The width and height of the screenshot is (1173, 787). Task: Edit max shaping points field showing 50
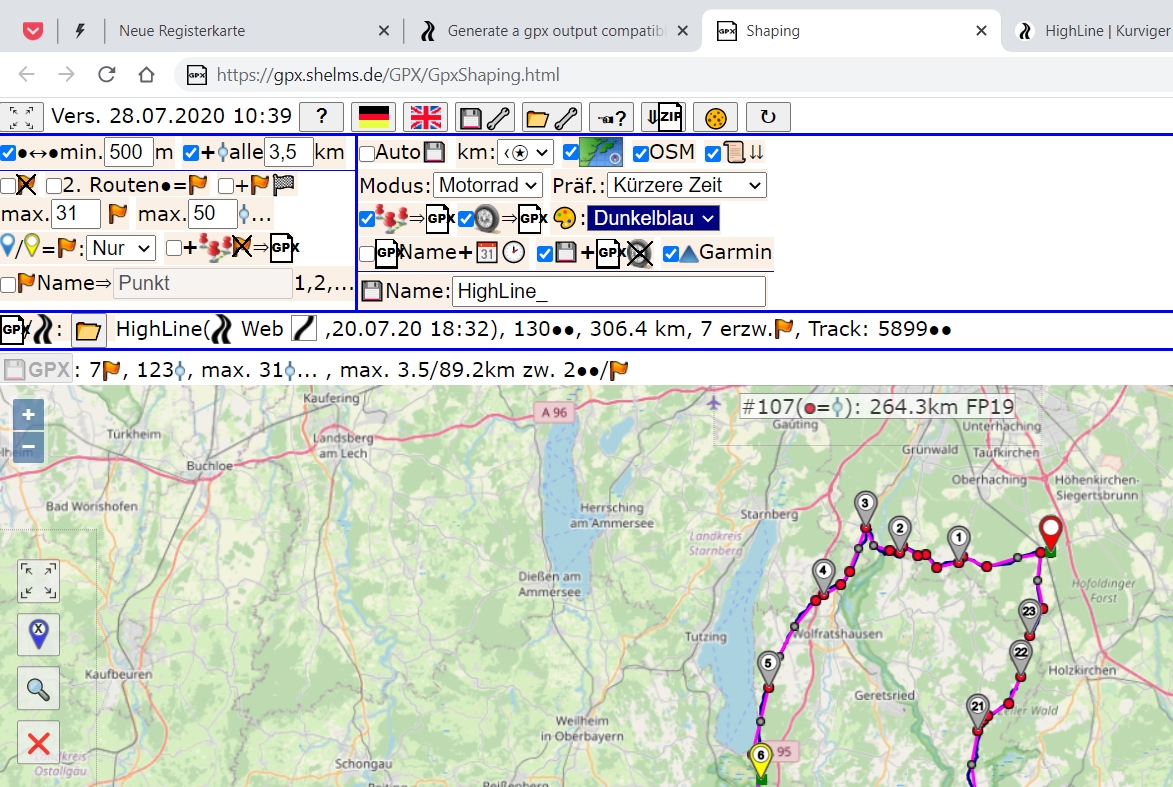212,214
